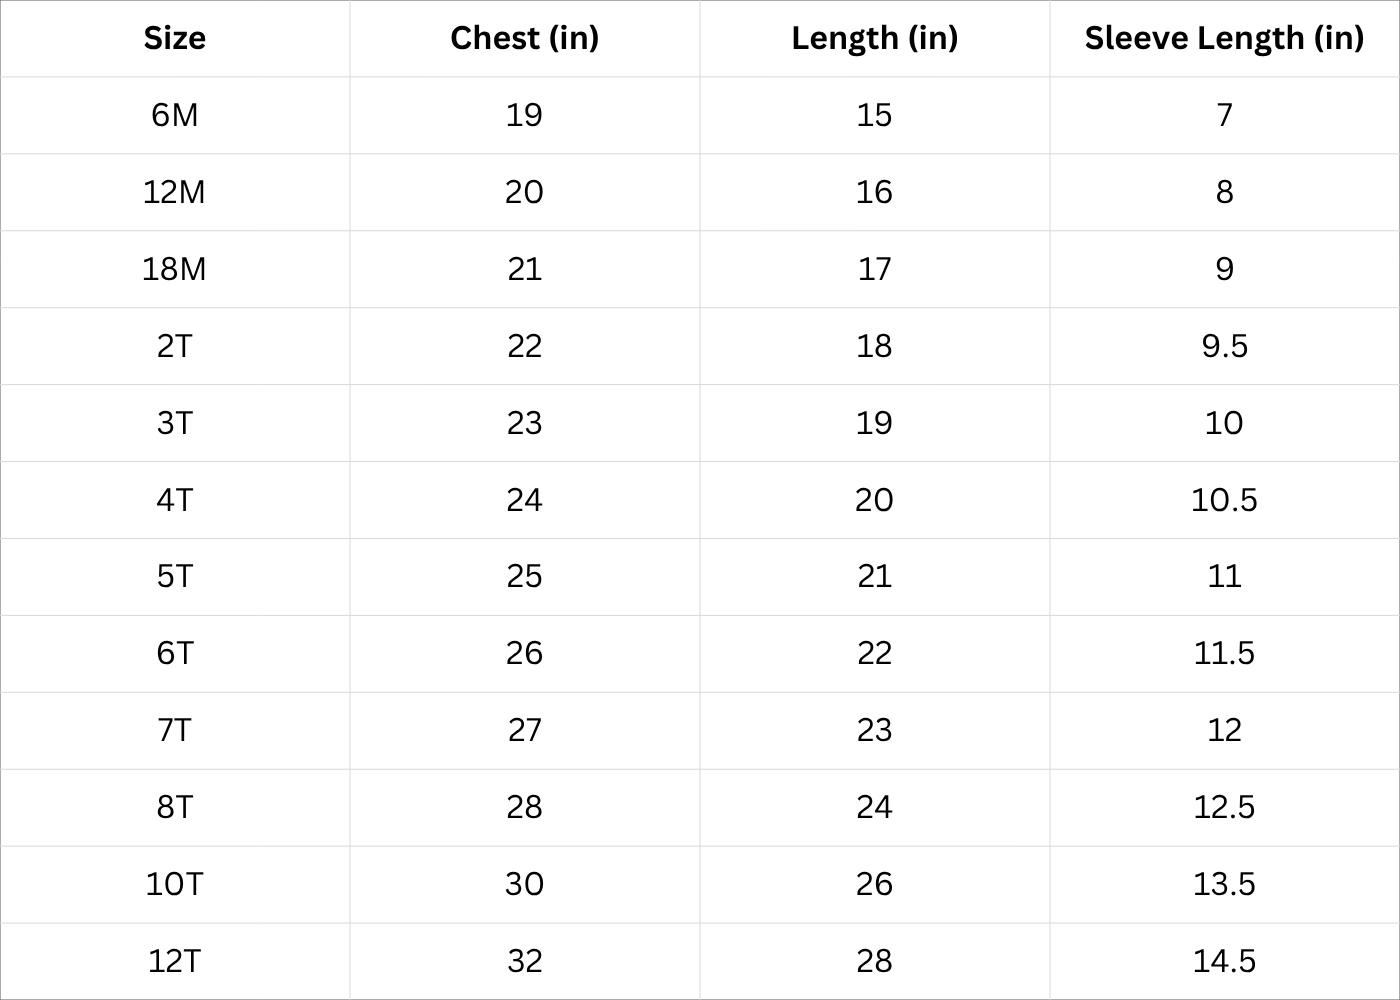This screenshot has height=1000, width=1400.
Task: Select the 4T size cell
Action: [175, 500]
